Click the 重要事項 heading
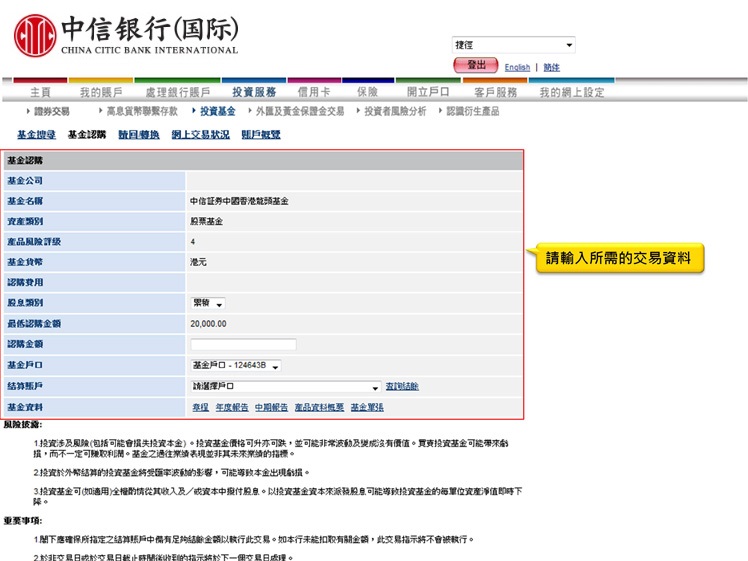This screenshot has height=561, width=748. coord(22,520)
